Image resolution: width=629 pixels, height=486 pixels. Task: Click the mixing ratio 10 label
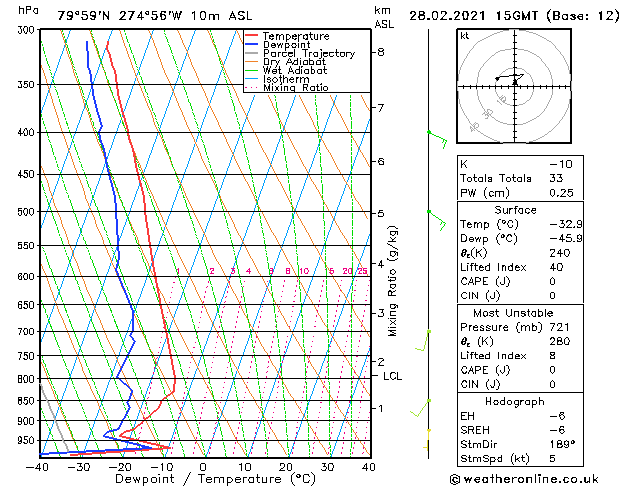click(304, 271)
